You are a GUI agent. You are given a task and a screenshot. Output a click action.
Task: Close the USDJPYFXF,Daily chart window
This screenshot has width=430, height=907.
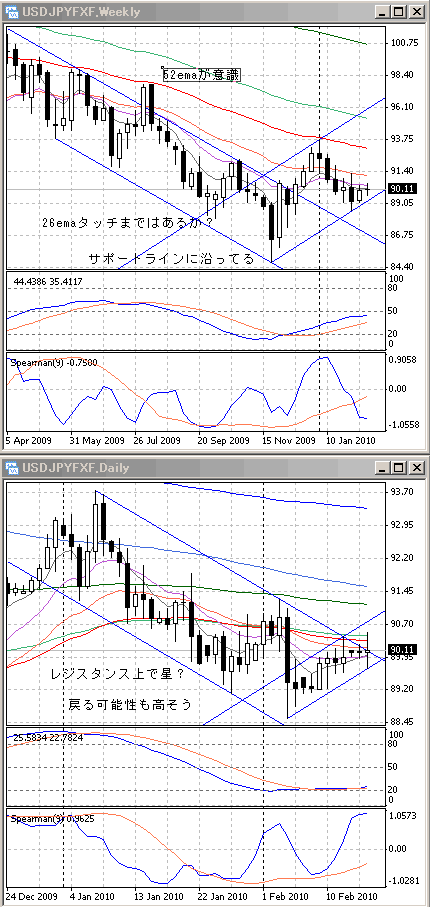(x=417, y=467)
